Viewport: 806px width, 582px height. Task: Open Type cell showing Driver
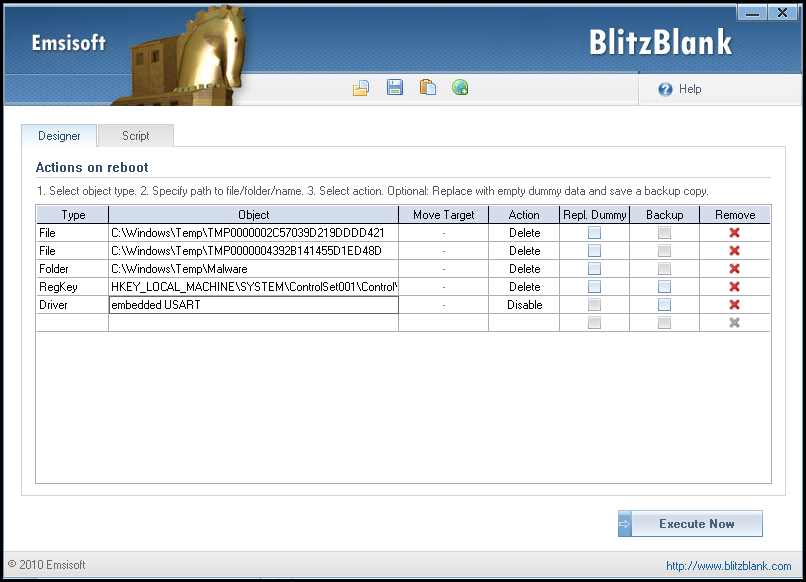pyautogui.click(x=72, y=304)
